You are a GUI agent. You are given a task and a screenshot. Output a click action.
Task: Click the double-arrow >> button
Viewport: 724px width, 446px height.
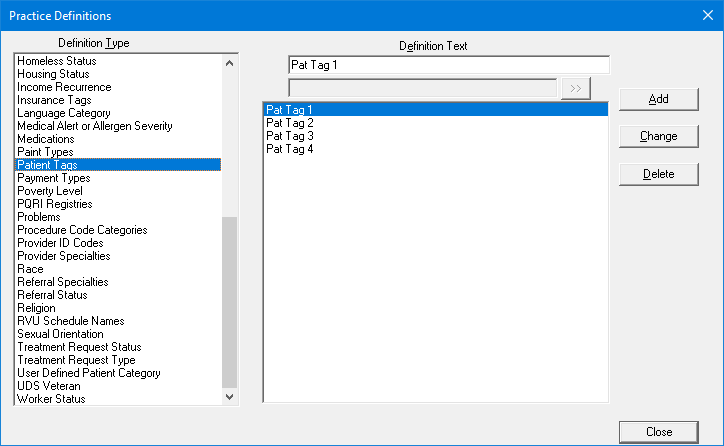coord(576,88)
